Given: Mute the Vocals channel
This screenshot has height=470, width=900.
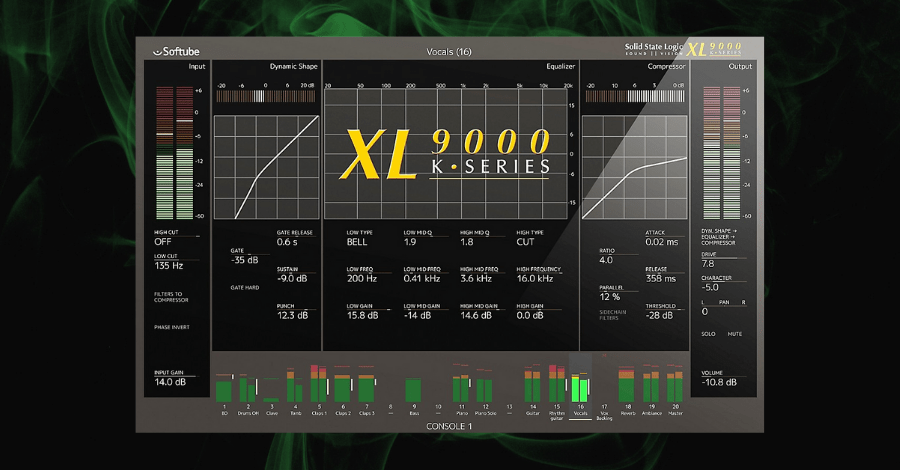Looking at the screenshot, I should tap(735, 334).
